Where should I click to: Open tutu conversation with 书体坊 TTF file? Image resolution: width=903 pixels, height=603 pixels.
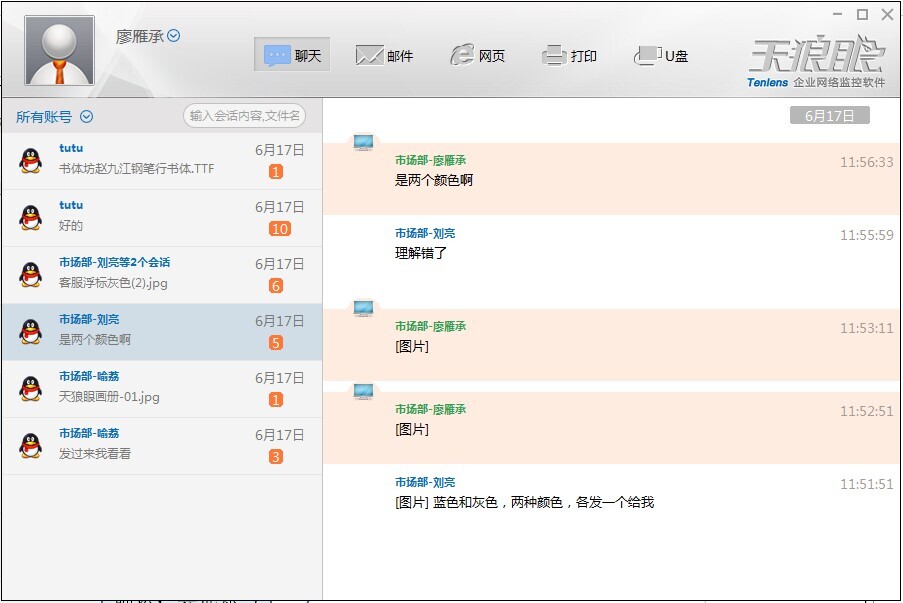click(162, 161)
